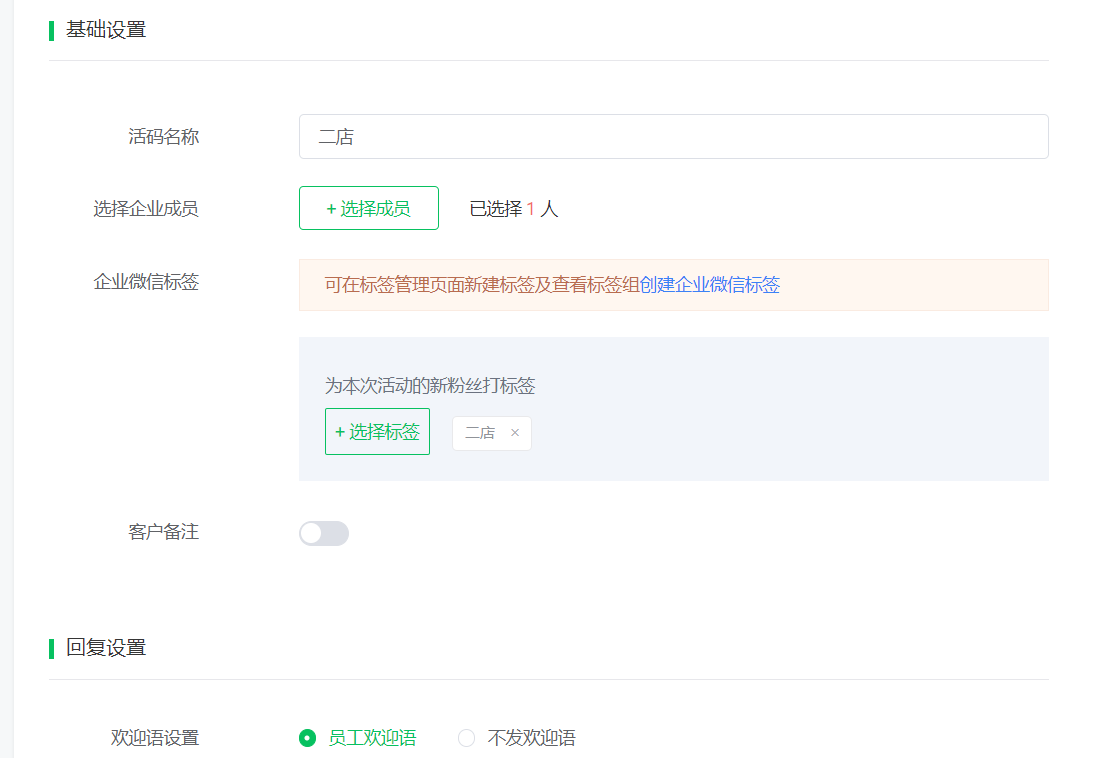This screenshot has height=771, width=1108.
Task: Toggle the 客户备注 switch
Action: [x=324, y=533]
